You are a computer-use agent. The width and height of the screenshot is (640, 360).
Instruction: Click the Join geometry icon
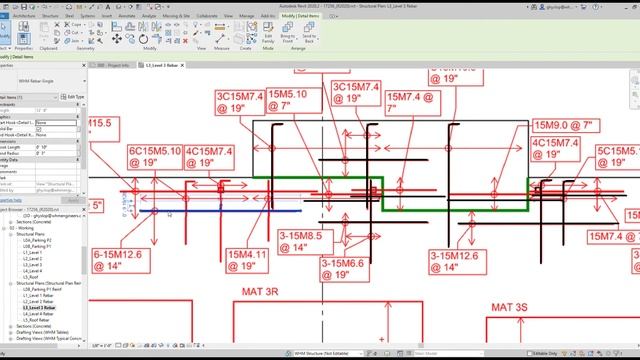[67, 41]
